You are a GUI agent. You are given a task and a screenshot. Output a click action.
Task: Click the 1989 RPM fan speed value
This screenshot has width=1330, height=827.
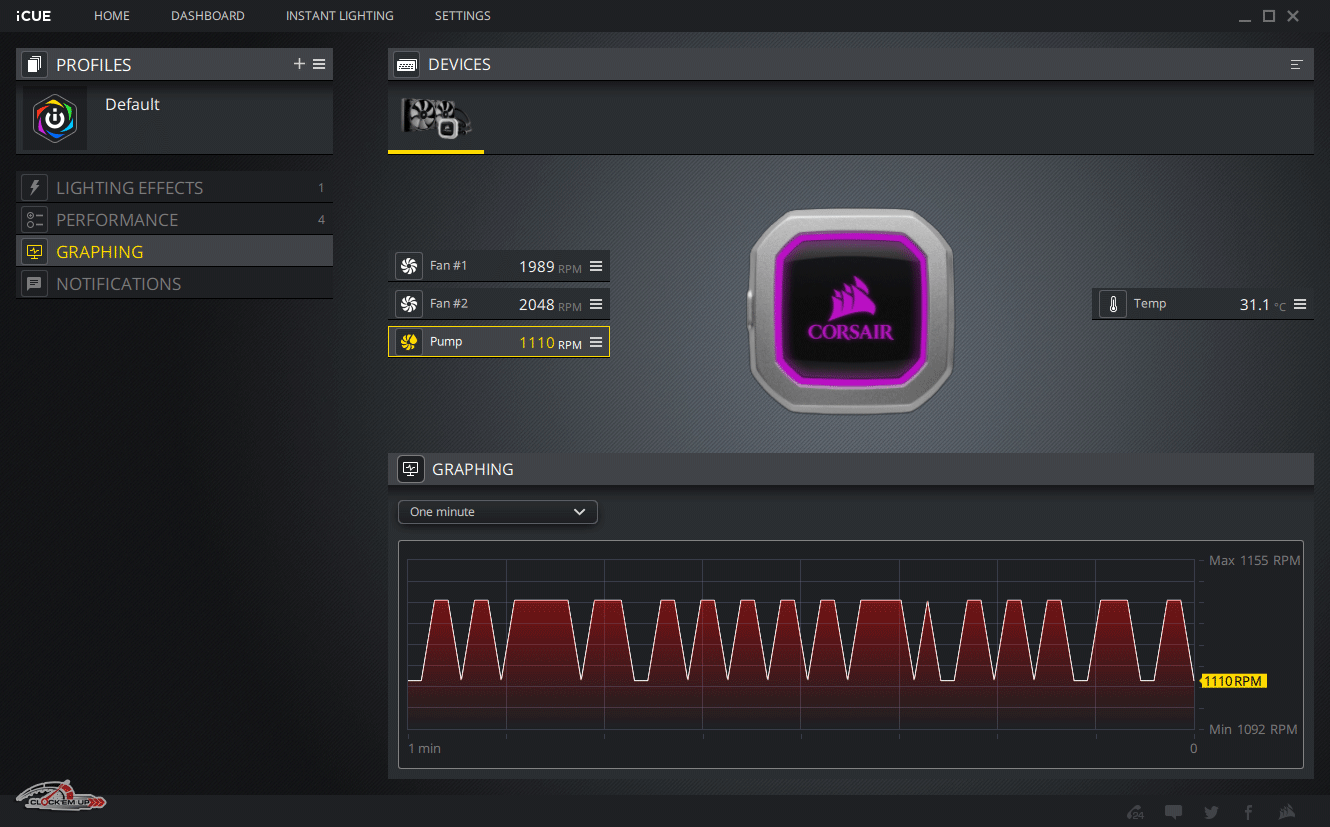[550, 267]
